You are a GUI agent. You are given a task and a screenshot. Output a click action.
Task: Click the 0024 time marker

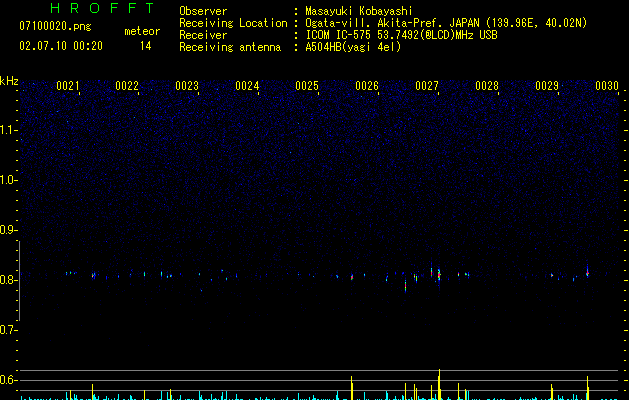pyautogui.click(x=247, y=86)
